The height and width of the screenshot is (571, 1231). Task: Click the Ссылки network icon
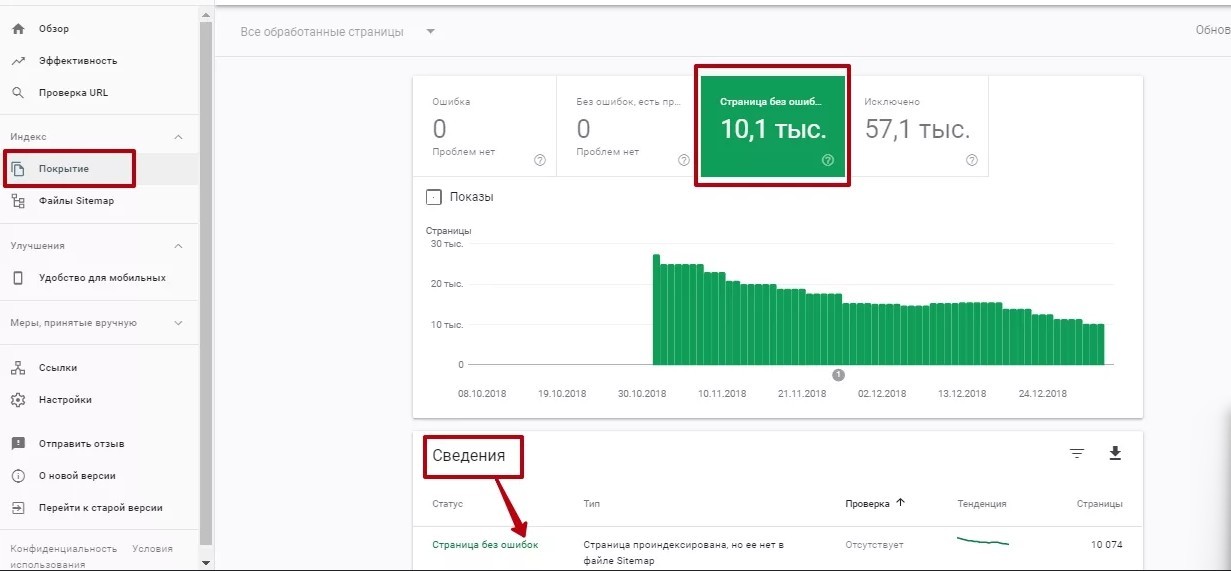[x=17, y=368]
